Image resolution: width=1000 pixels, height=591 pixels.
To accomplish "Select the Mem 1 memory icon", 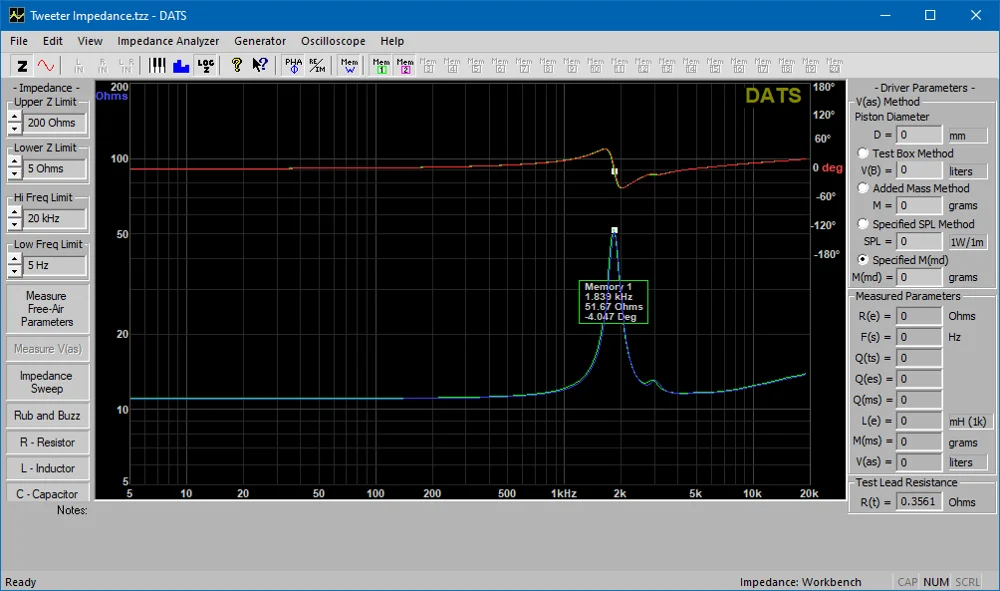I will (x=381, y=66).
